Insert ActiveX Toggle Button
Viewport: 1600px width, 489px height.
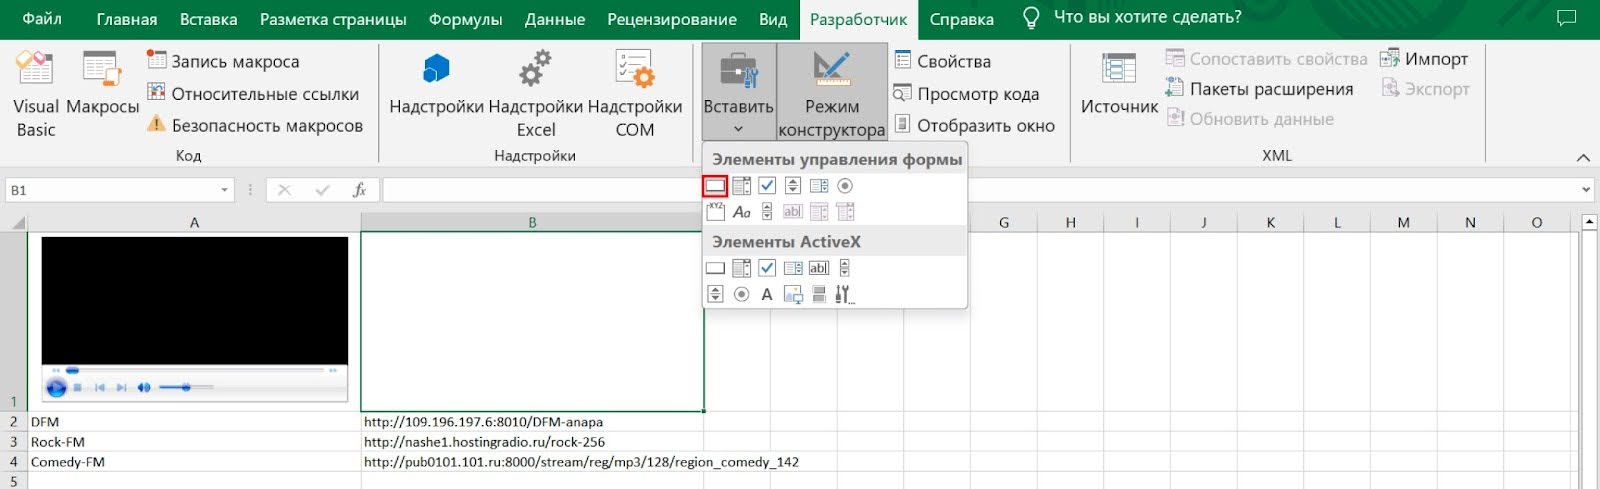pos(819,294)
